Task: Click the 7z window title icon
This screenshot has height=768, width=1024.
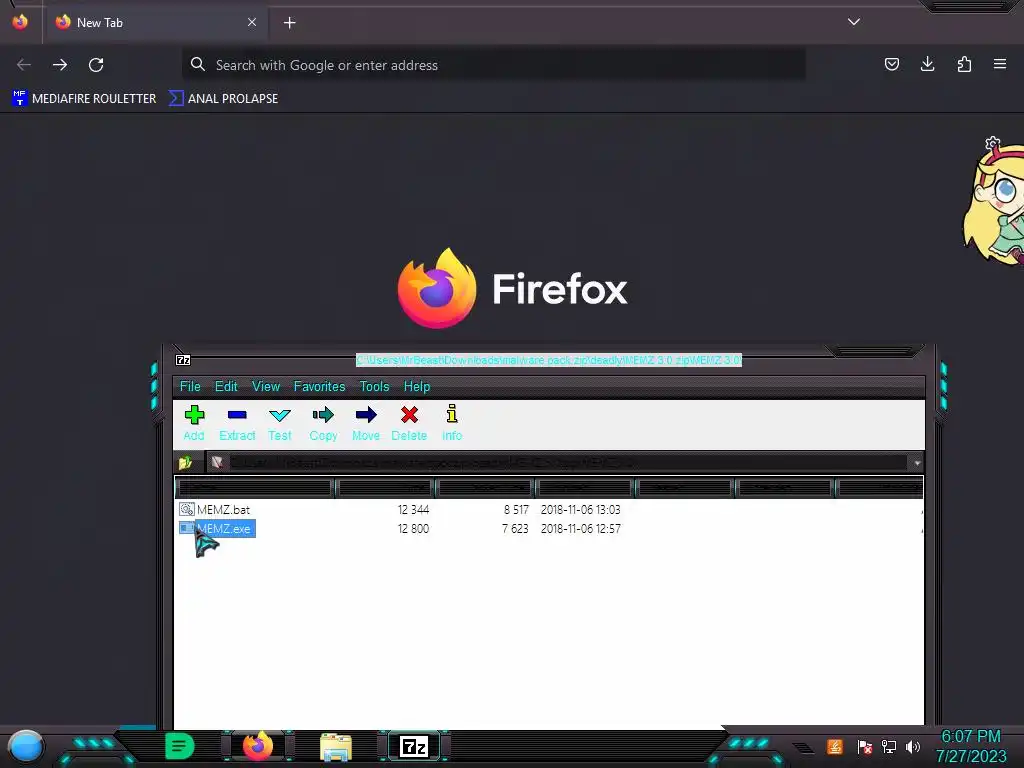Action: 183,360
